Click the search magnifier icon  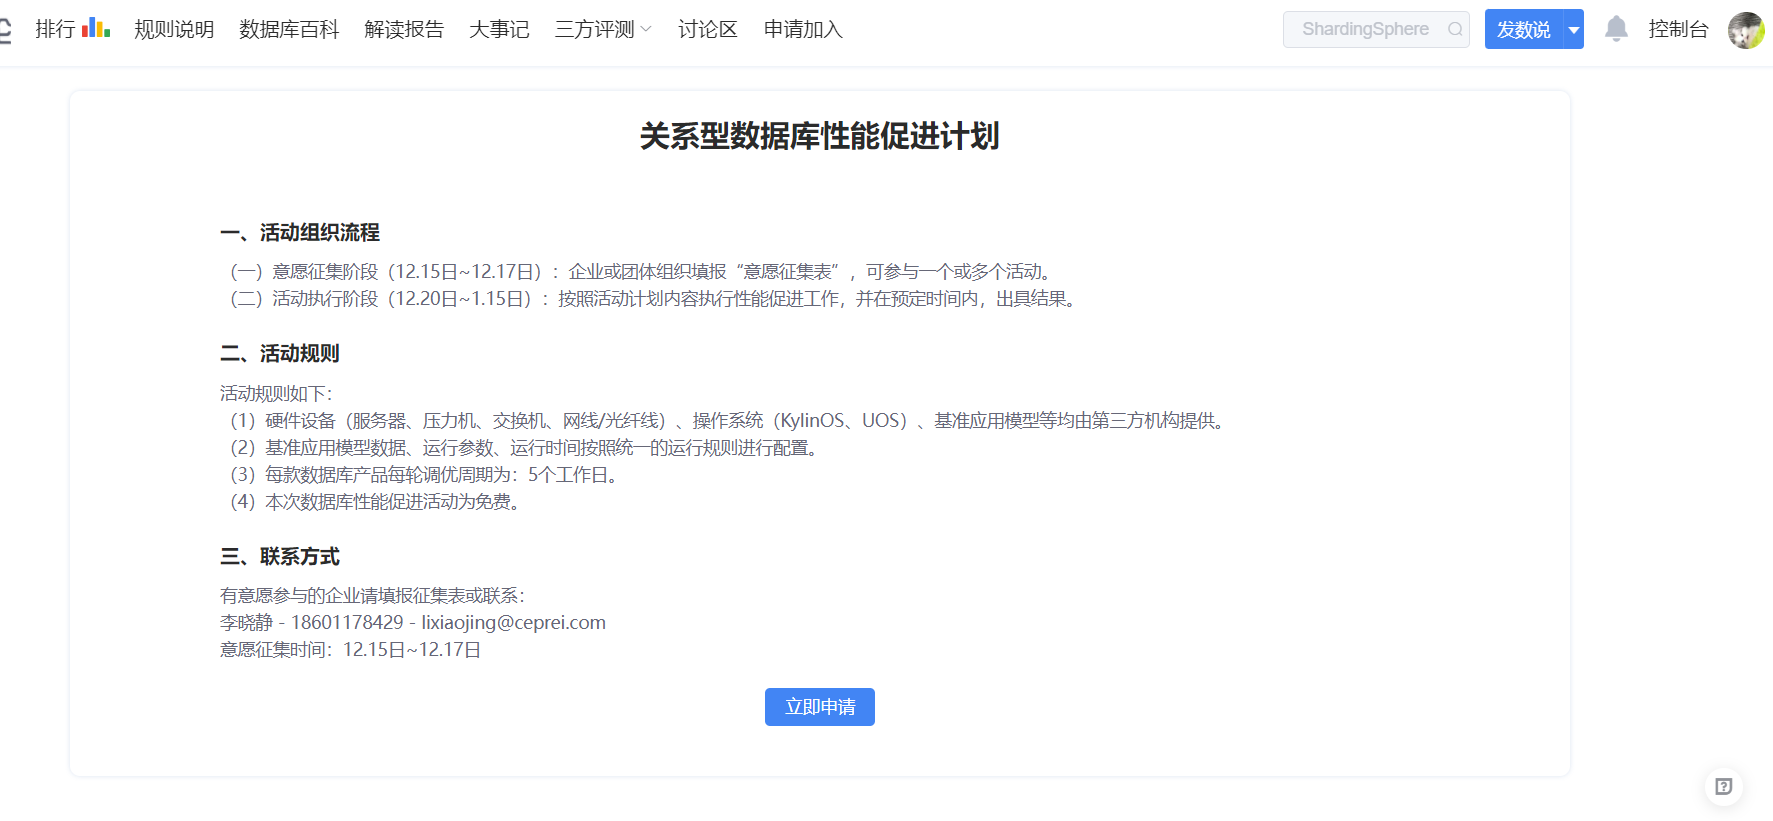pyautogui.click(x=1455, y=29)
